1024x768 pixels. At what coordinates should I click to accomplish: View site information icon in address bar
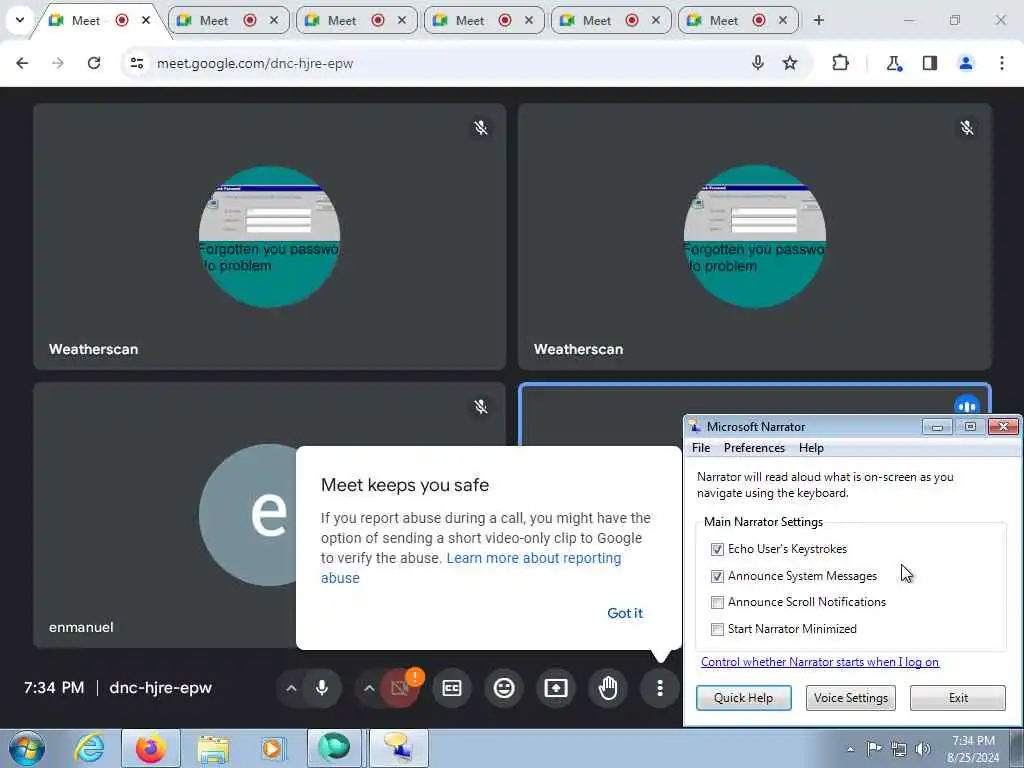tap(136, 63)
